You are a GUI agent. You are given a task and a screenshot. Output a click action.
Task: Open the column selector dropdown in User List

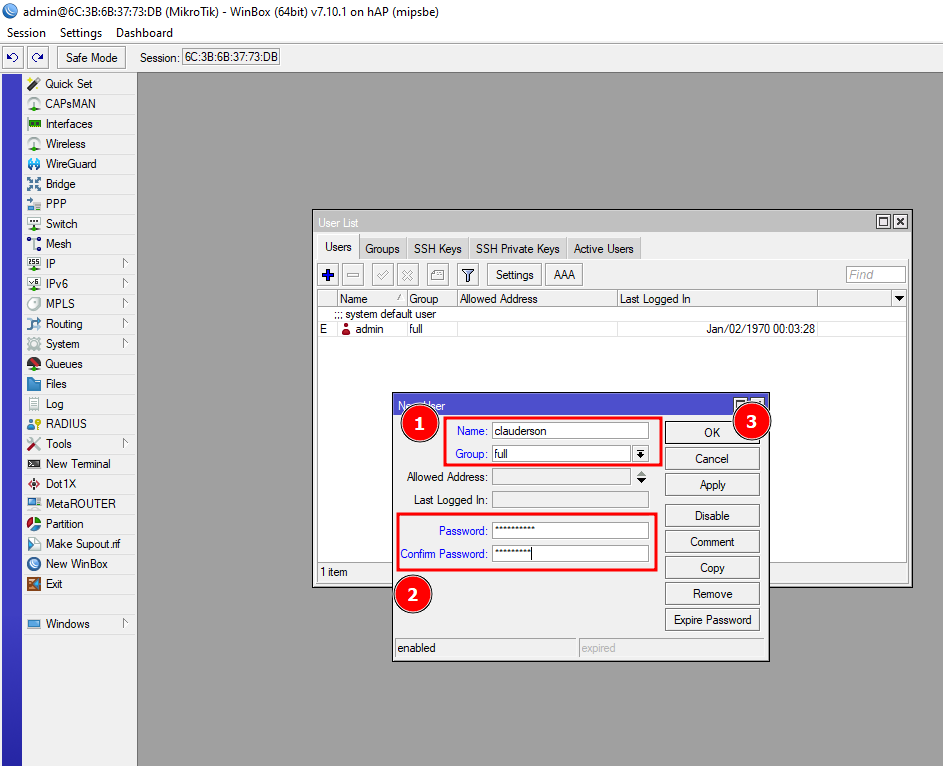[898, 299]
